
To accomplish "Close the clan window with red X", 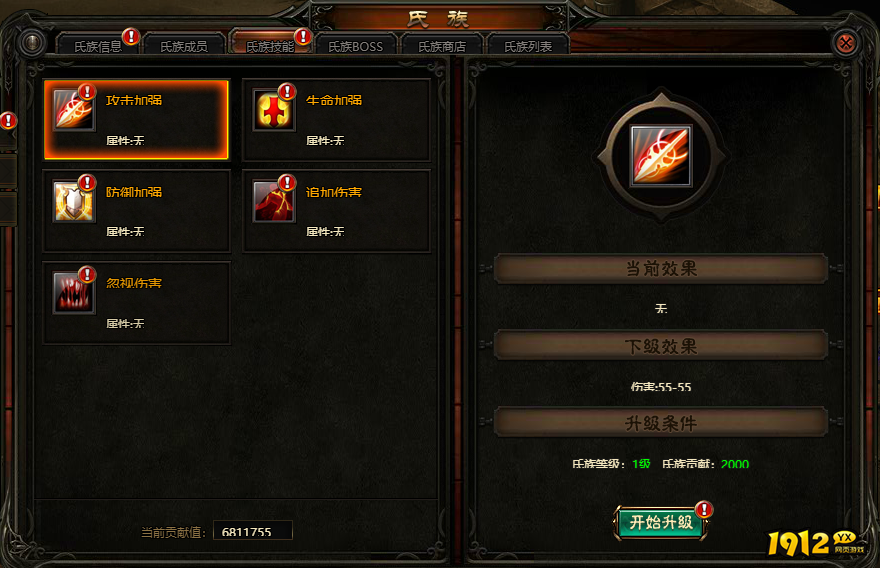I will [x=846, y=43].
